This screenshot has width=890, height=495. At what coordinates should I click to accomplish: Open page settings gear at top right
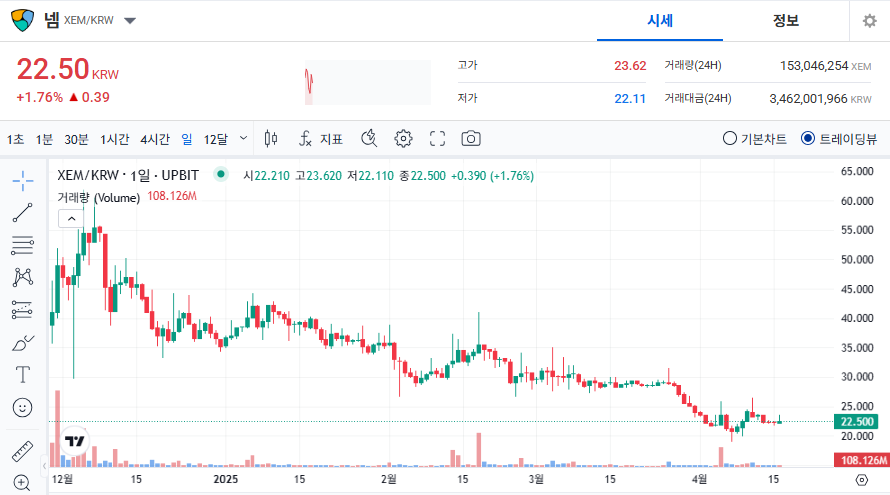pyautogui.click(x=870, y=21)
